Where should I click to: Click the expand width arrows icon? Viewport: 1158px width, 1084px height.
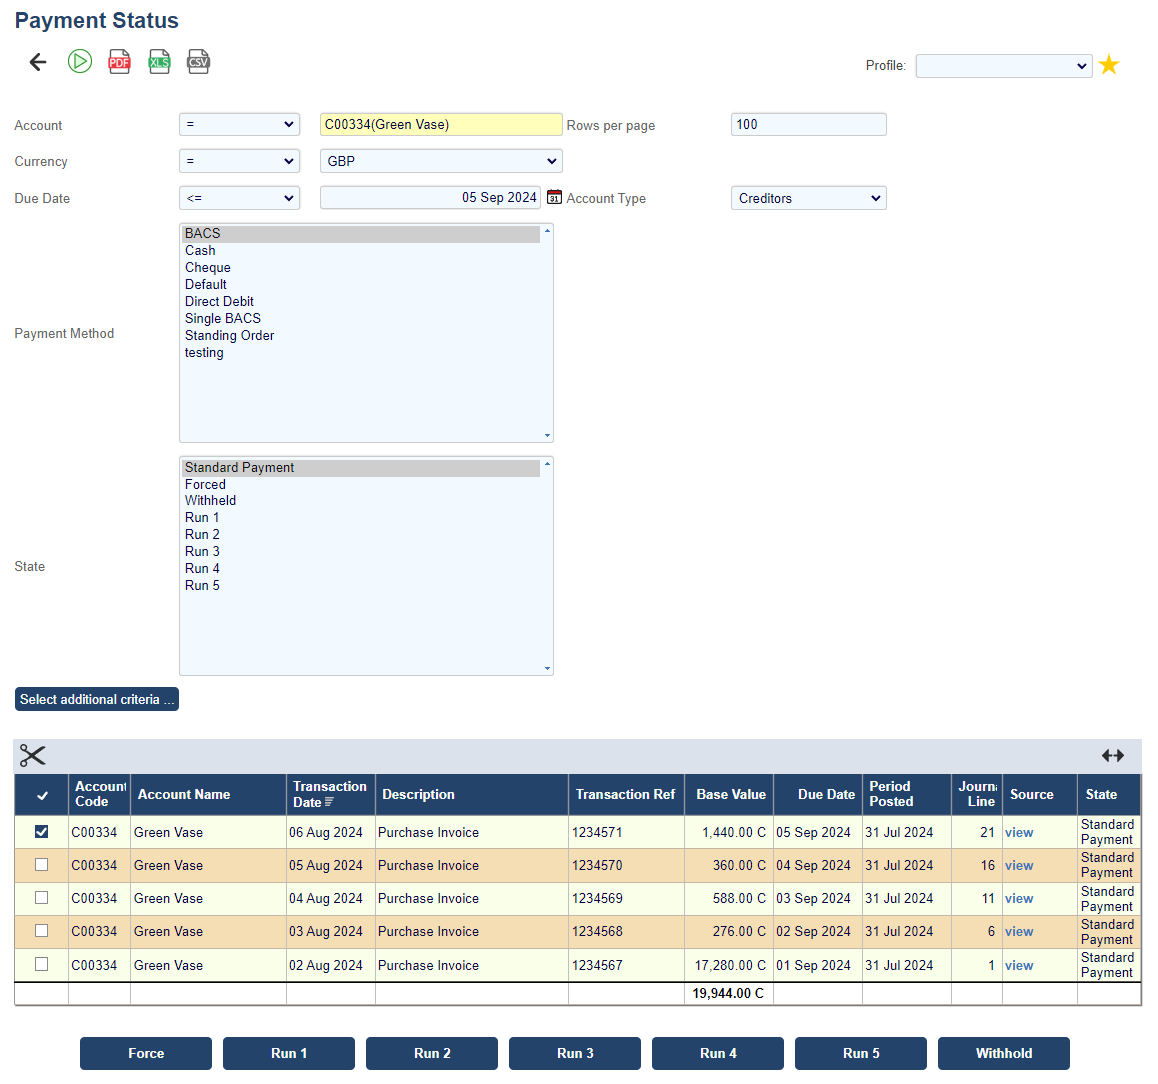(x=1112, y=756)
